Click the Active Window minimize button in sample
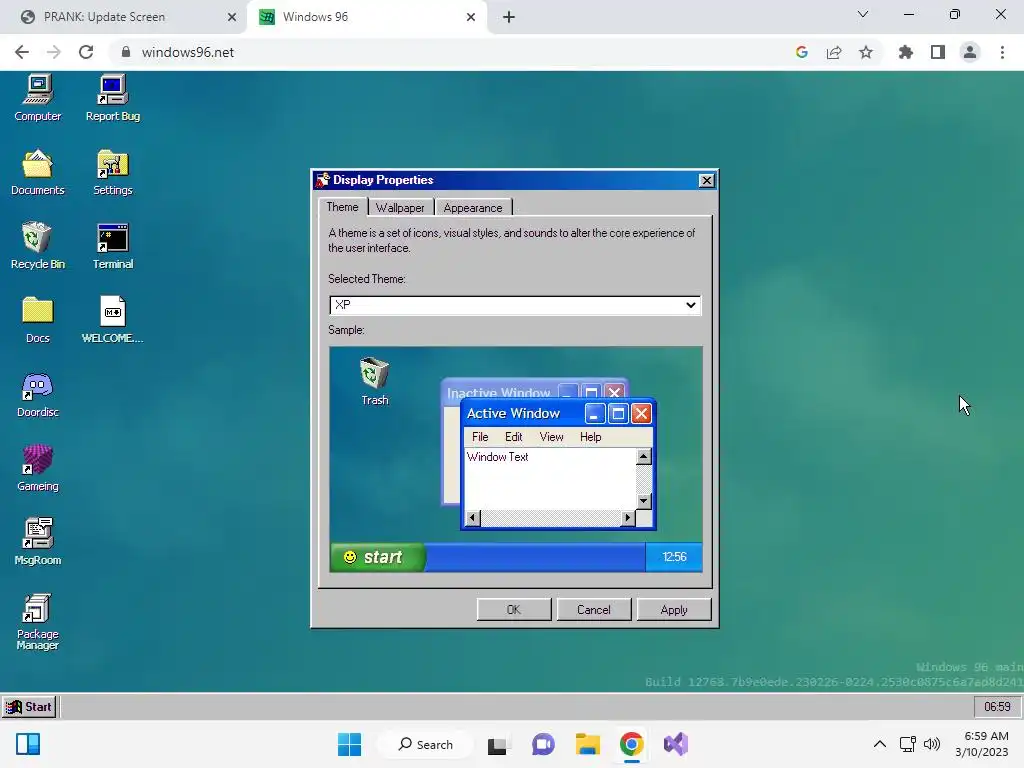This screenshot has width=1024, height=768. [595, 413]
